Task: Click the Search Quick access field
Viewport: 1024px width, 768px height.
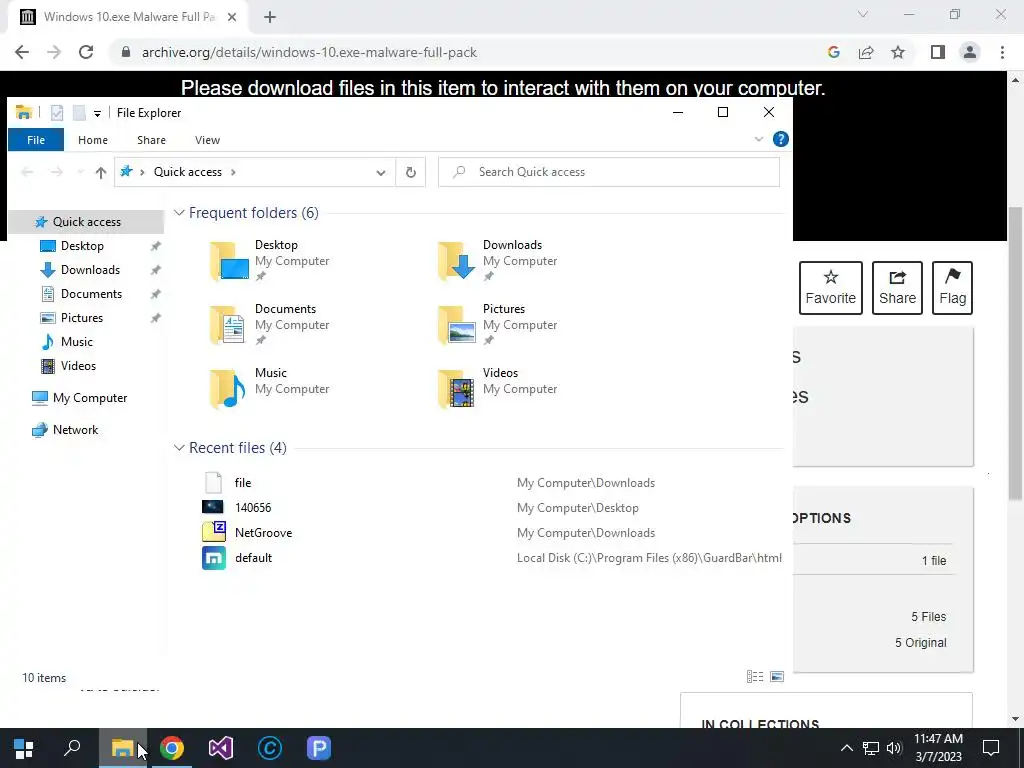Action: click(x=609, y=172)
